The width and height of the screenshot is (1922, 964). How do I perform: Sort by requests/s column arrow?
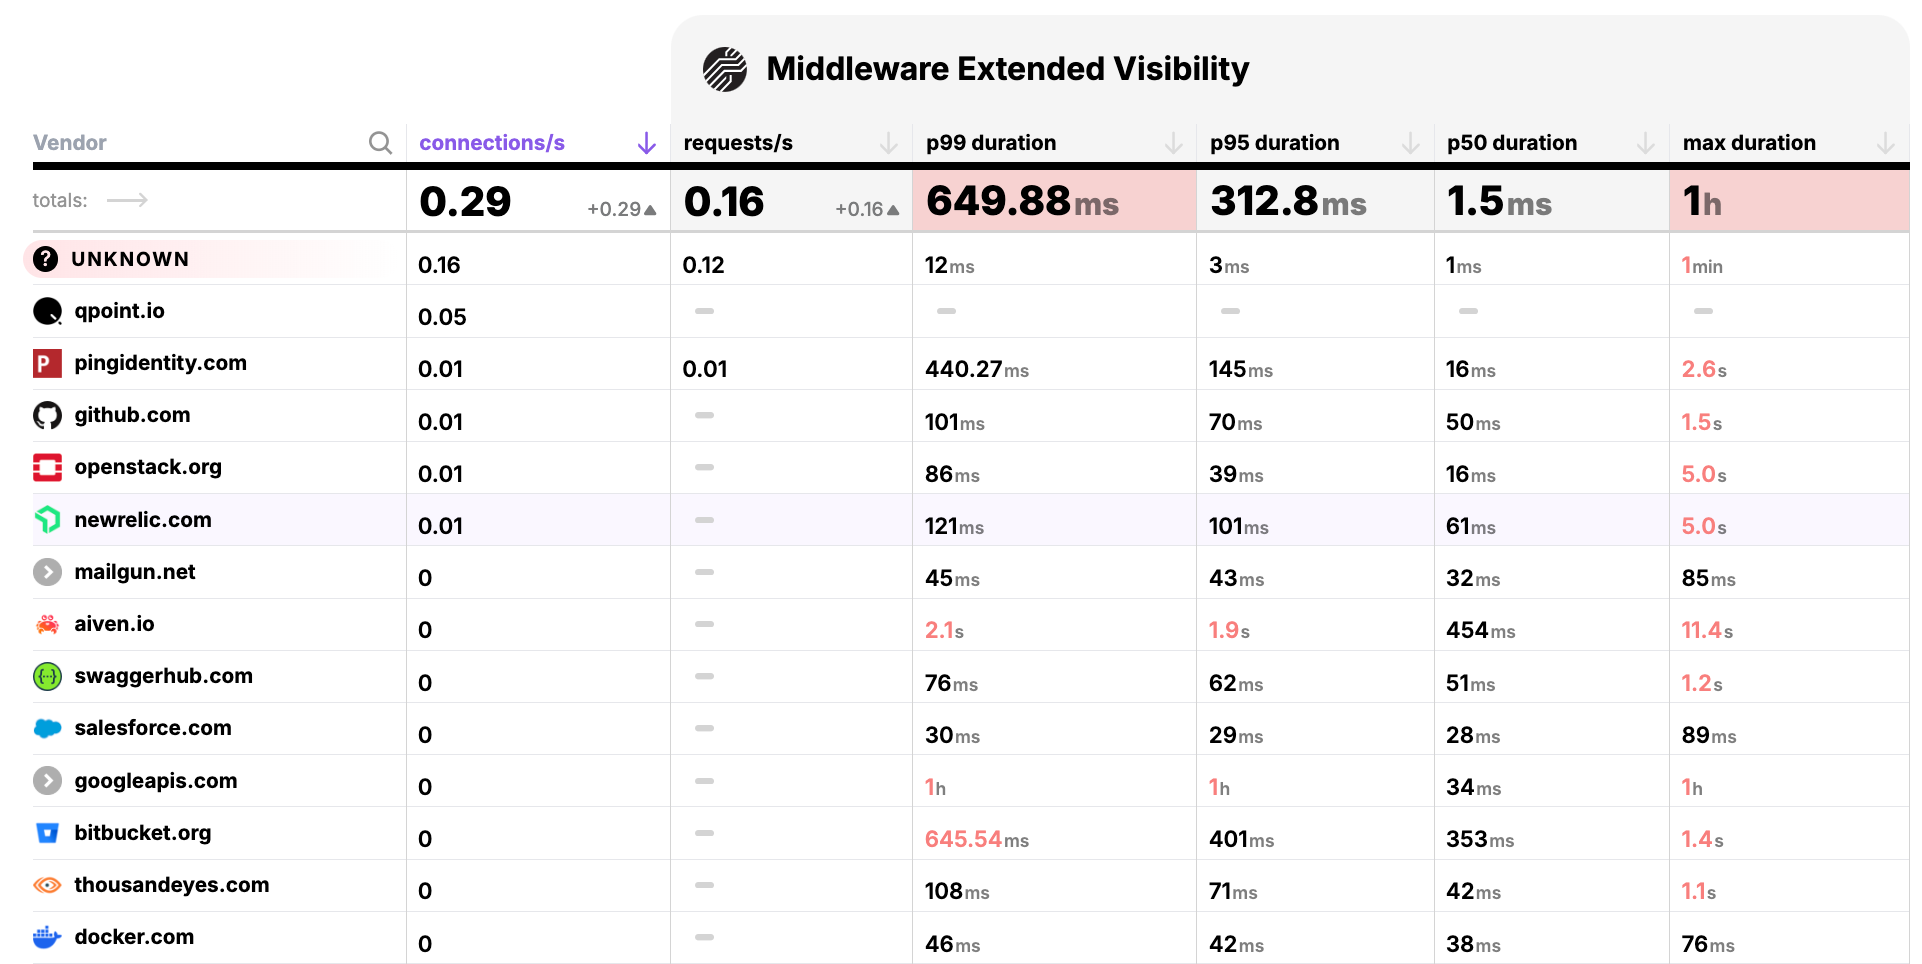click(888, 143)
